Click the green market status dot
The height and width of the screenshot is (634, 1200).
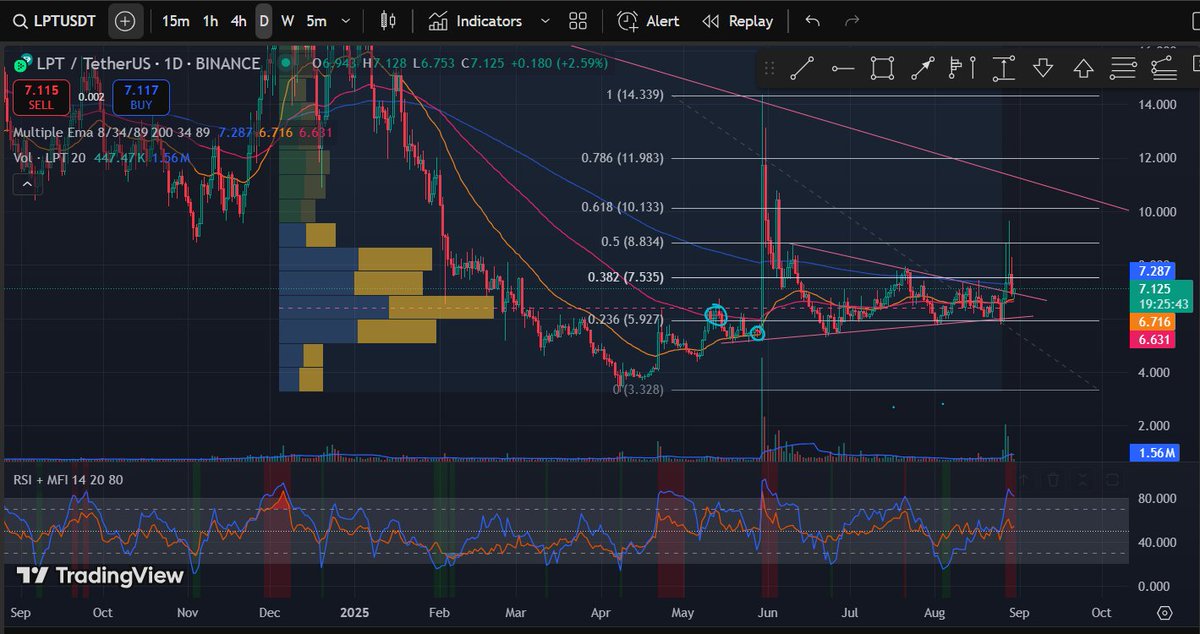tap(284, 63)
